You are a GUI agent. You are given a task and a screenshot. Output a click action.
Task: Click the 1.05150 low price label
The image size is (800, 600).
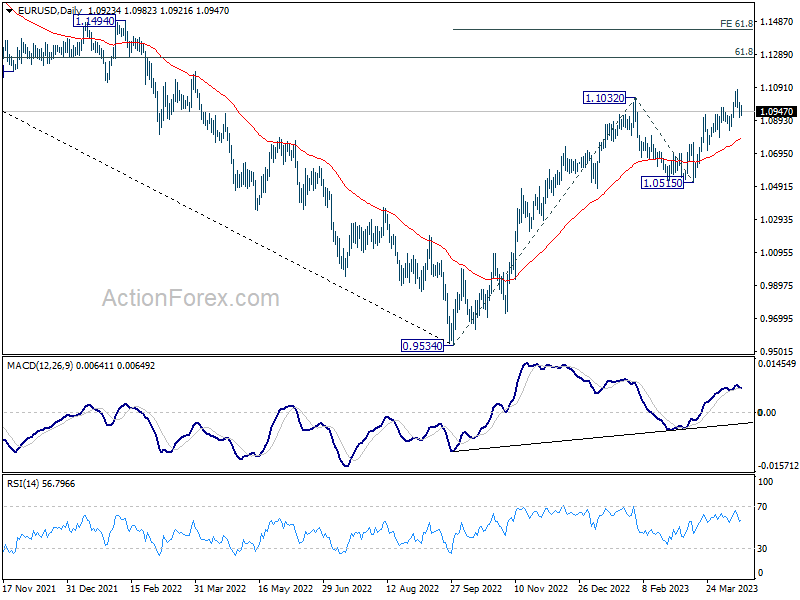click(662, 183)
